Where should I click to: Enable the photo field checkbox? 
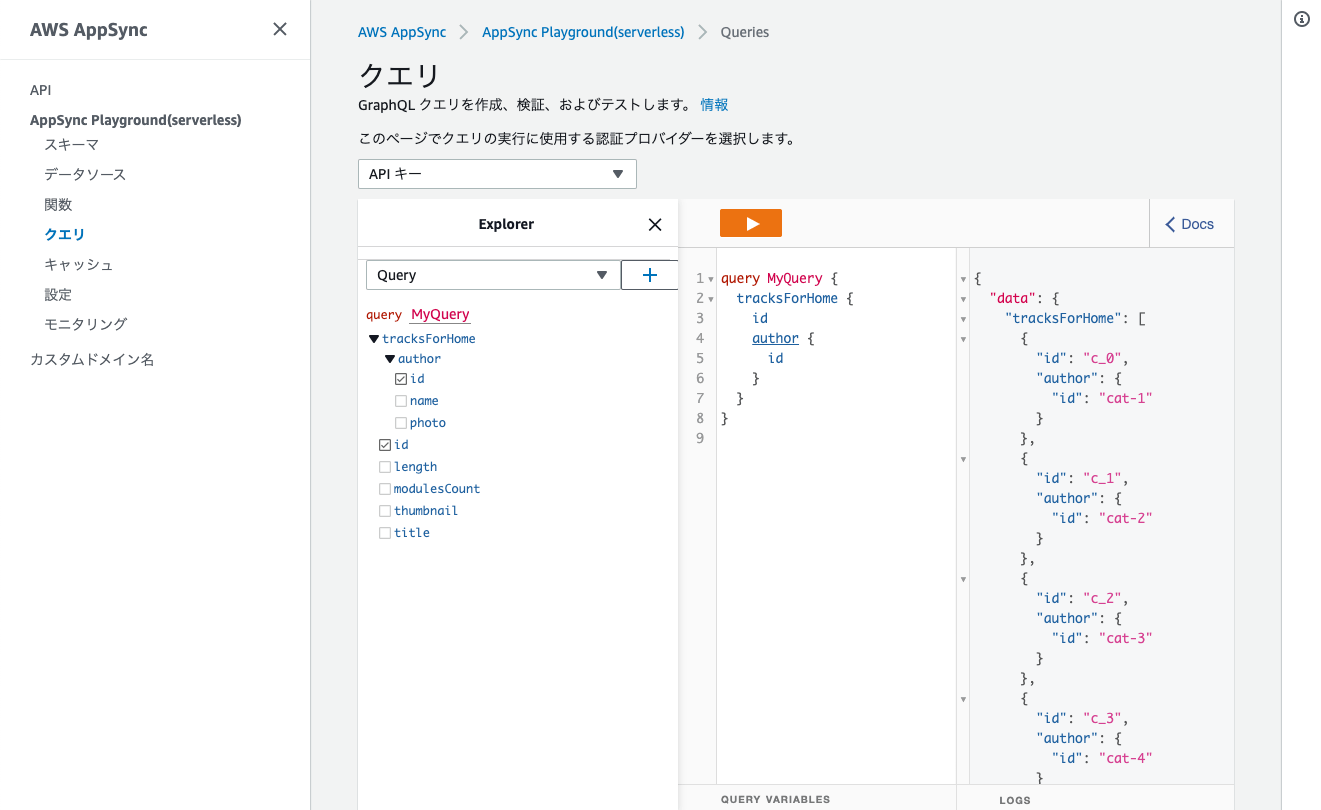(401, 423)
